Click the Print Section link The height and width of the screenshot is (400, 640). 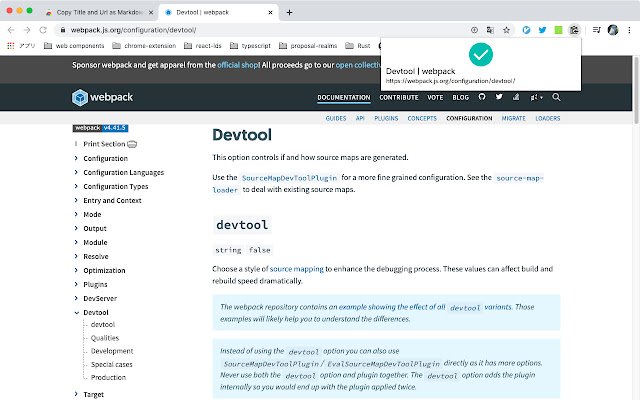tap(104, 144)
